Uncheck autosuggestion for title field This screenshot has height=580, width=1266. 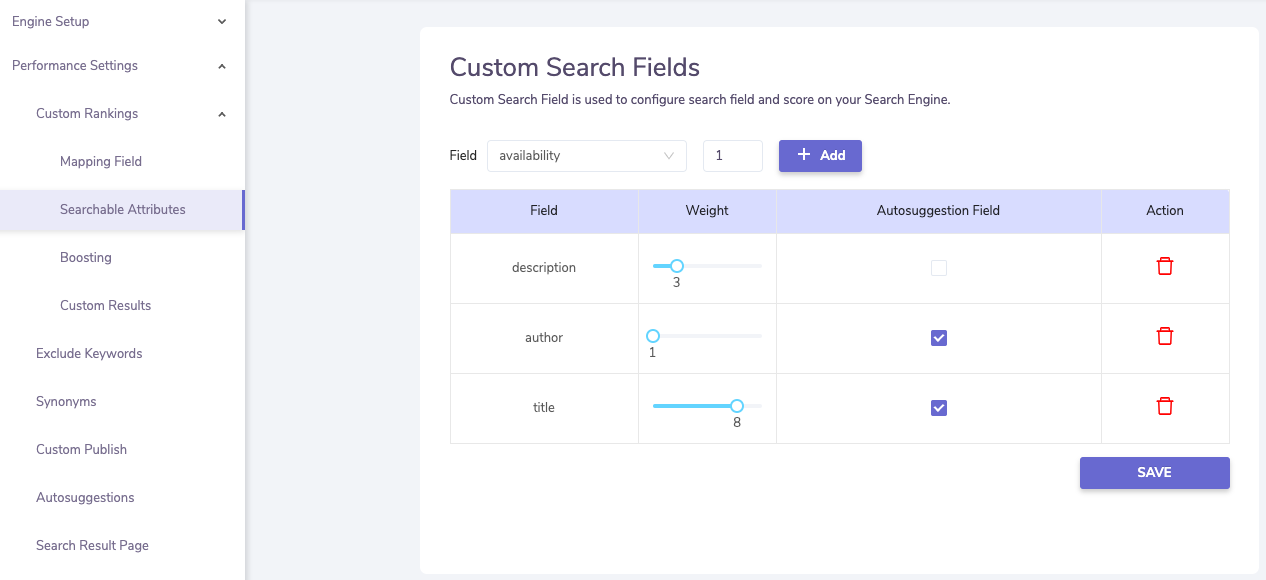[x=939, y=408]
